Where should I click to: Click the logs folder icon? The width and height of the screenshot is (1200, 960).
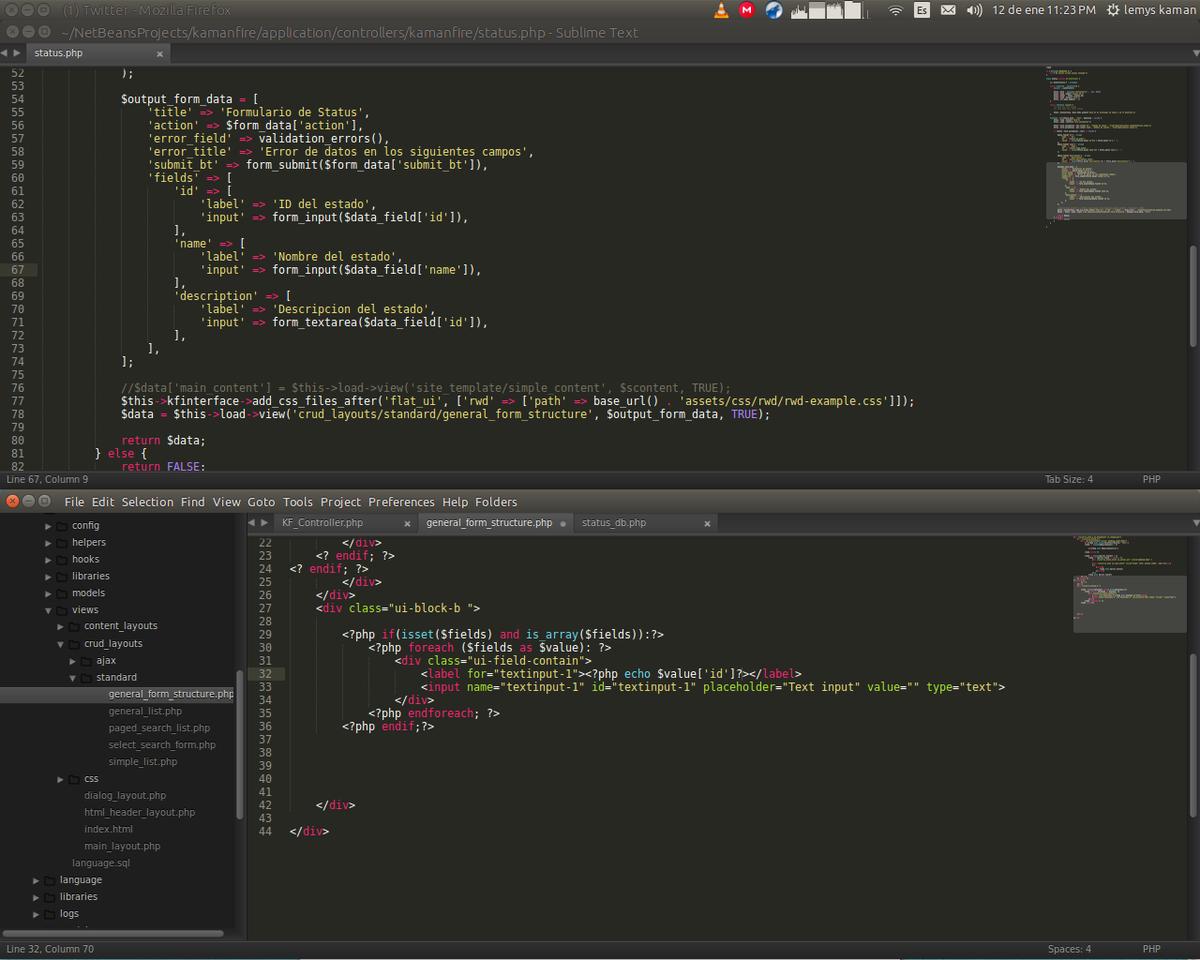50,914
